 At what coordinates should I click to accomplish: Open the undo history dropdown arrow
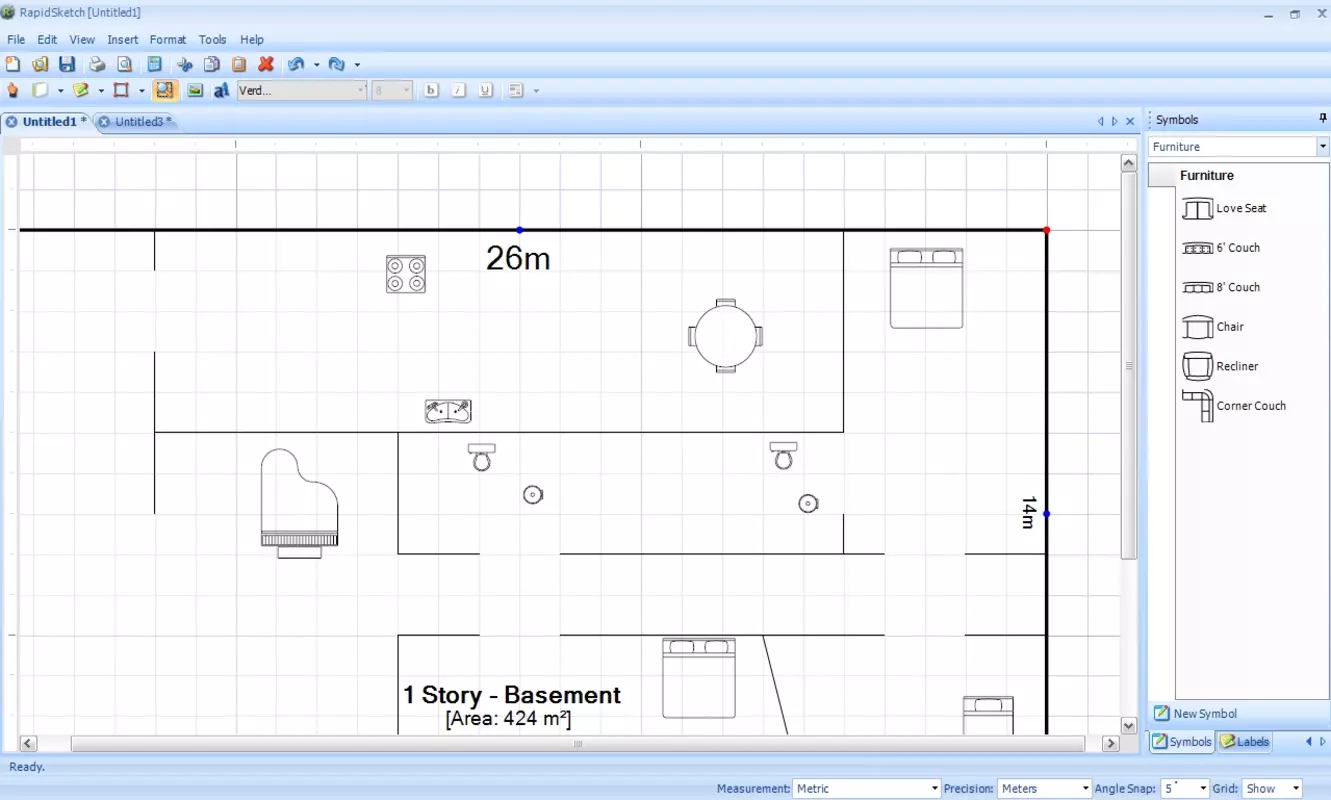click(316, 65)
